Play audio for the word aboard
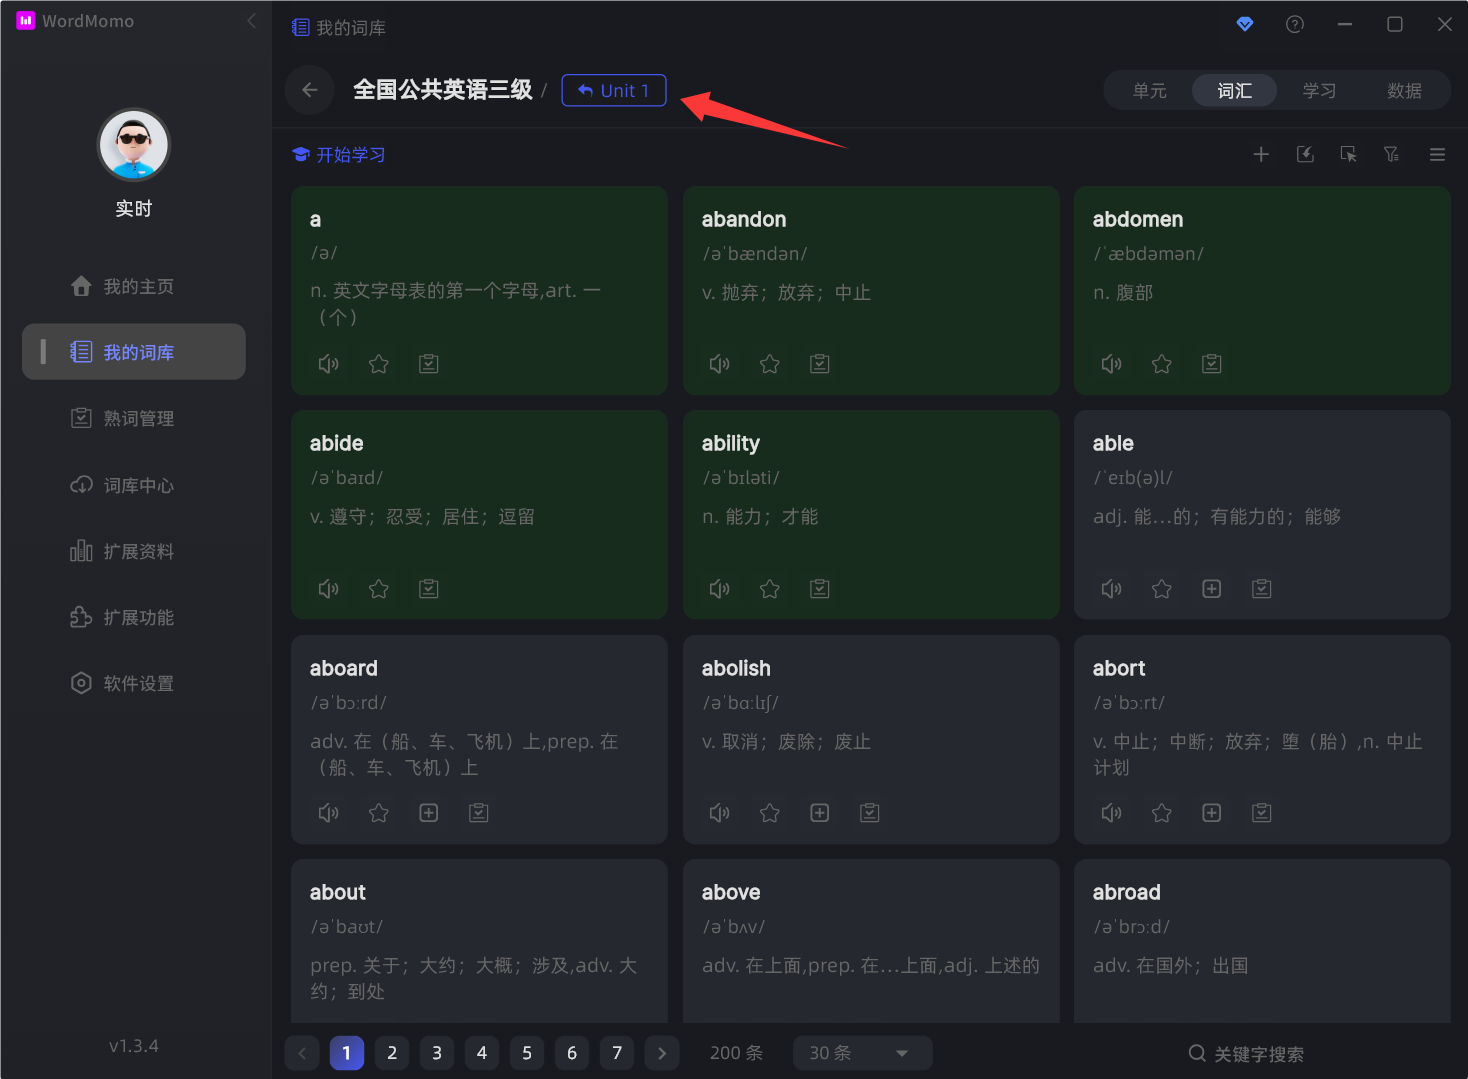 point(328,813)
